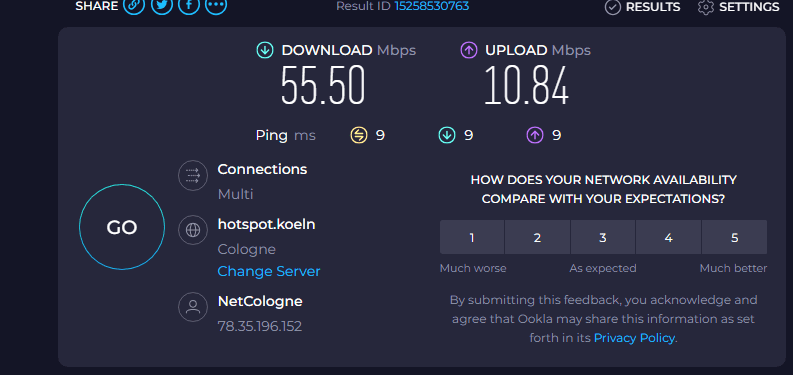Rate network availability as 1
Screen dimensions: 793x375
pos(472,237)
